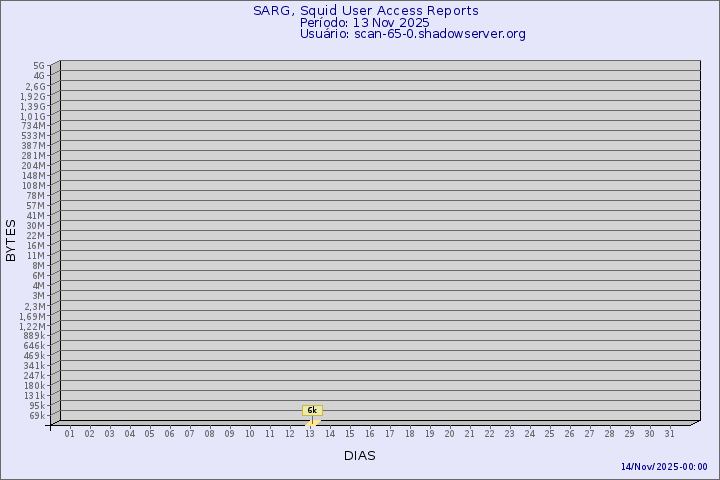Image resolution: width=720 pixels, height=480 pixels.
Task: Click the 'Usuário: scan-65-0.shadowserver.org' text
Action: click(412, 34)
